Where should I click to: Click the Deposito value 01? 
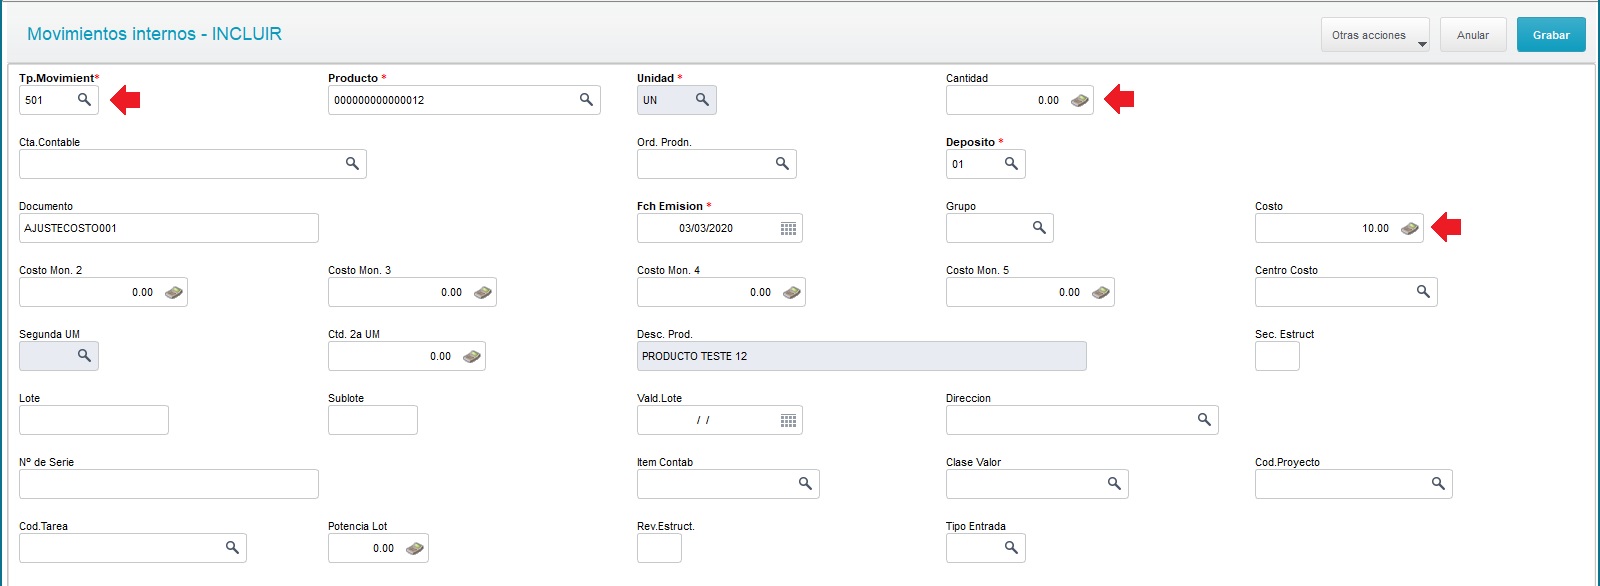958,164
